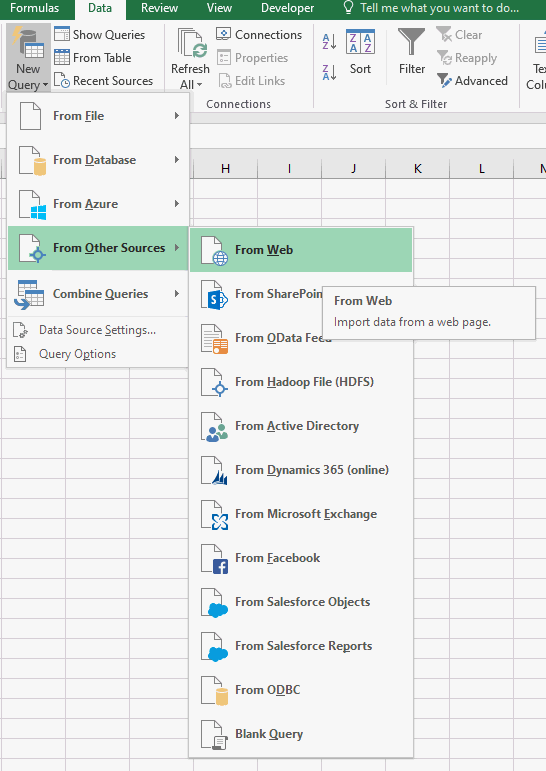Click Advanced filter button
Image resolution: width=546 pixels, height=771 pixels.
[472, 81]
